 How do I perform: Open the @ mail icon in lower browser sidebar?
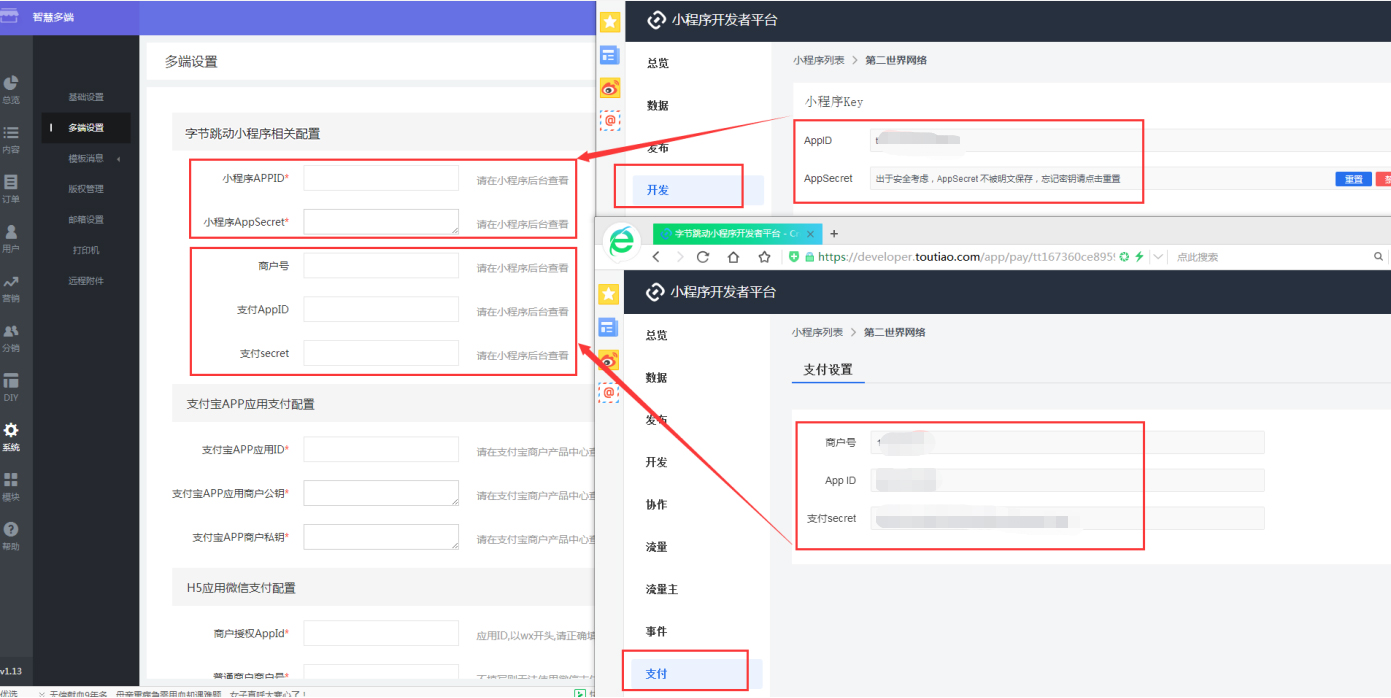click(x=609, y=393)
